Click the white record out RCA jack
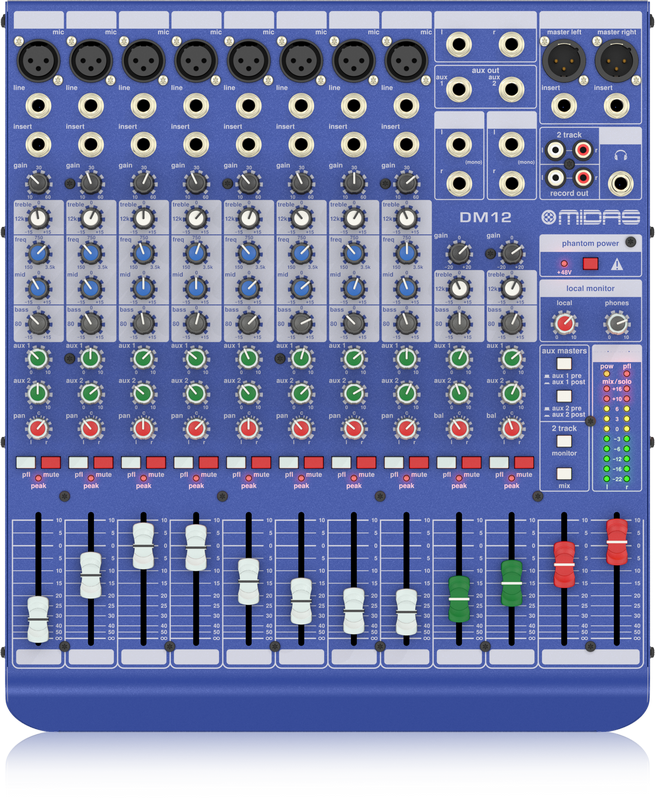The height and width of the screenshot is (800, 655). 555,178
